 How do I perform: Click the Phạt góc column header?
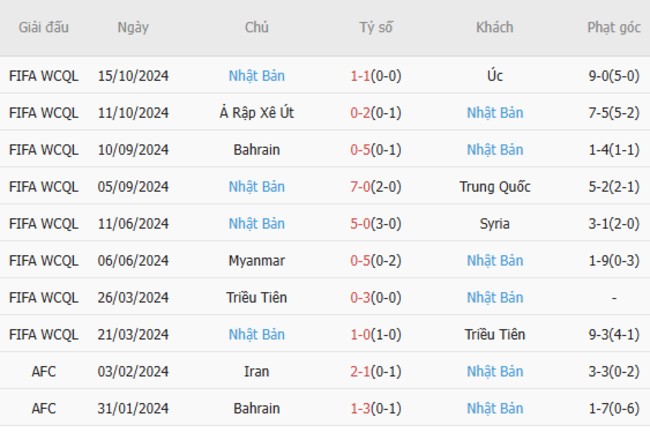pos(614,27)
